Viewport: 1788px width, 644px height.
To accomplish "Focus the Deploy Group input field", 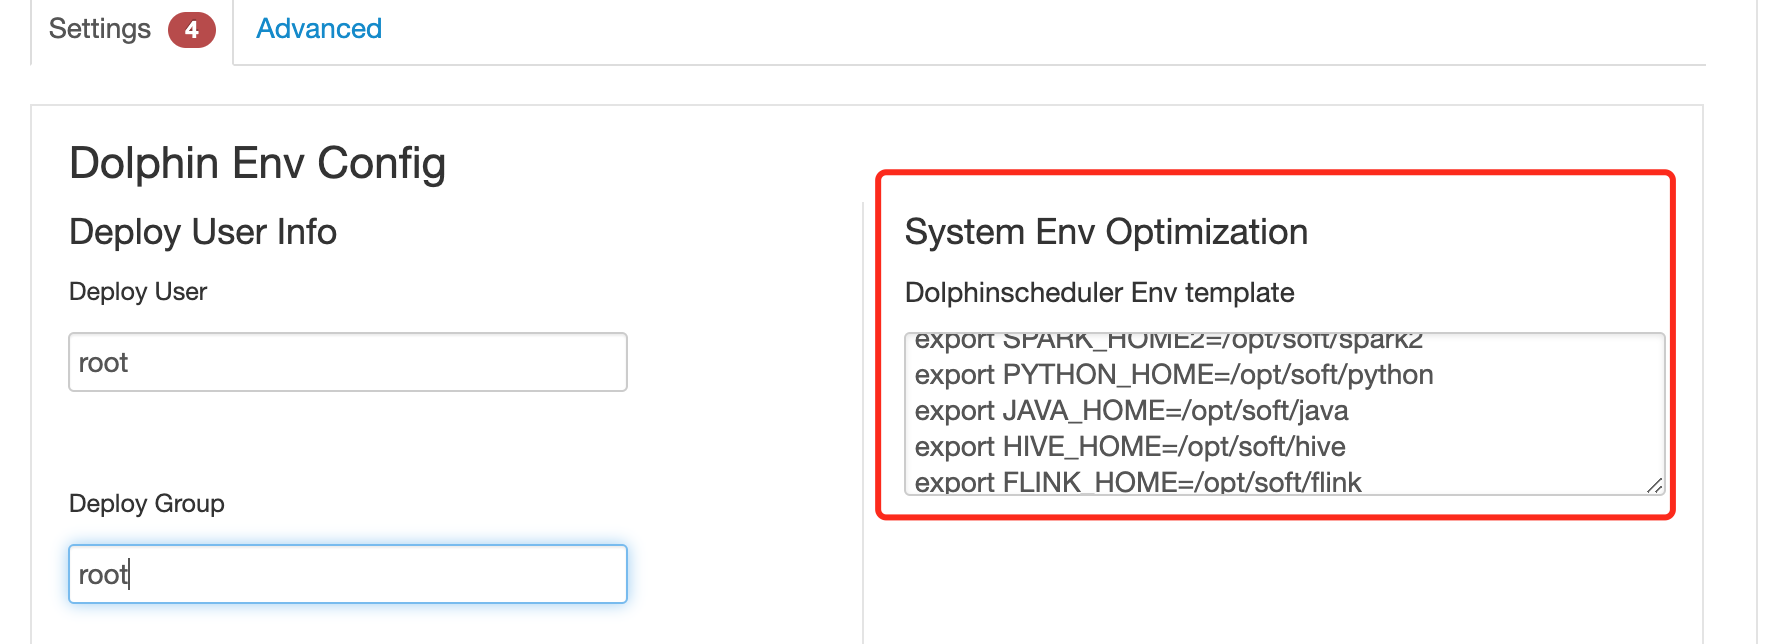I will tap(347, 574).
